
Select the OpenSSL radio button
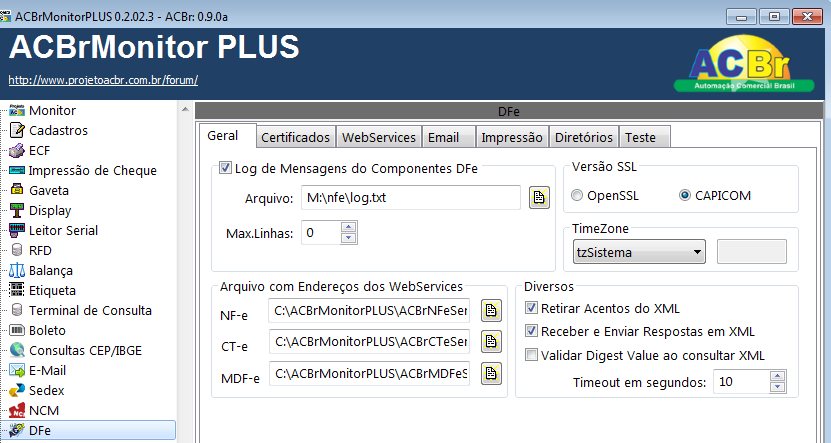click(x=577, y=196)
